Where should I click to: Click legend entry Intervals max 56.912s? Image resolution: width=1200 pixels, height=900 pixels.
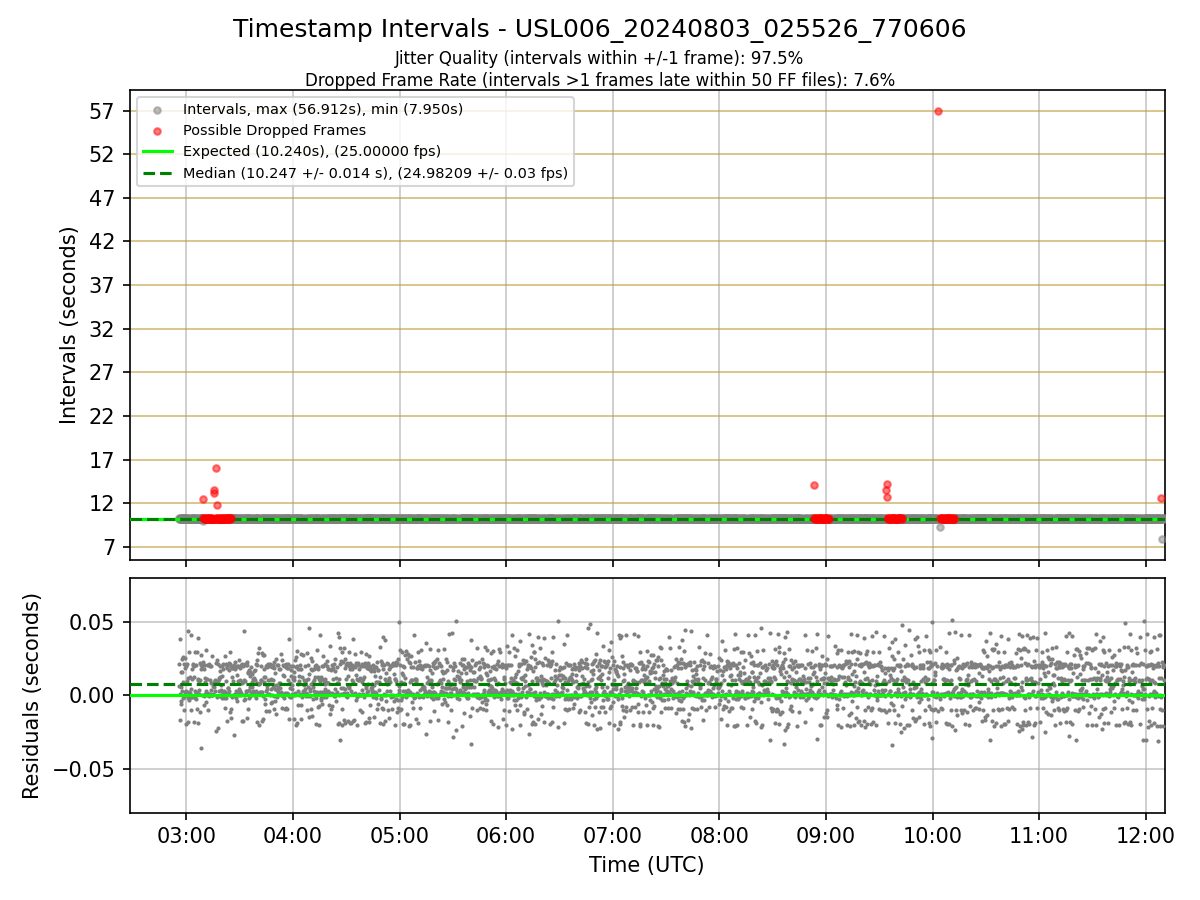(322, 109)
